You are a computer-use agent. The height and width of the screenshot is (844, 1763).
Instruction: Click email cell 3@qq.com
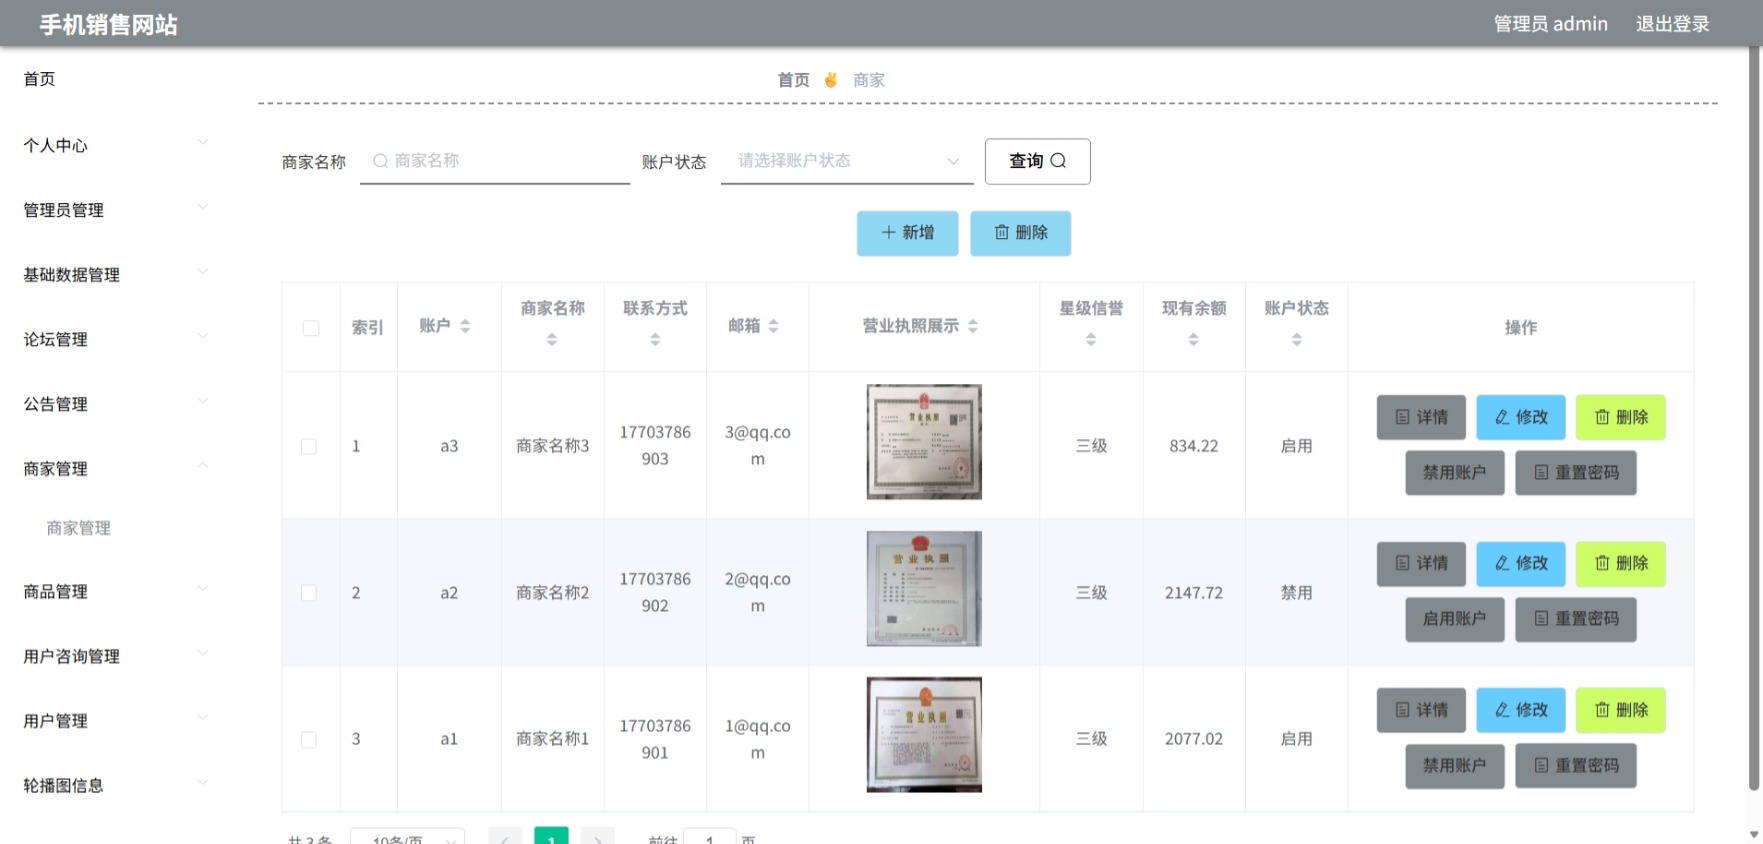pyautogui.click(x=757, y=446)
